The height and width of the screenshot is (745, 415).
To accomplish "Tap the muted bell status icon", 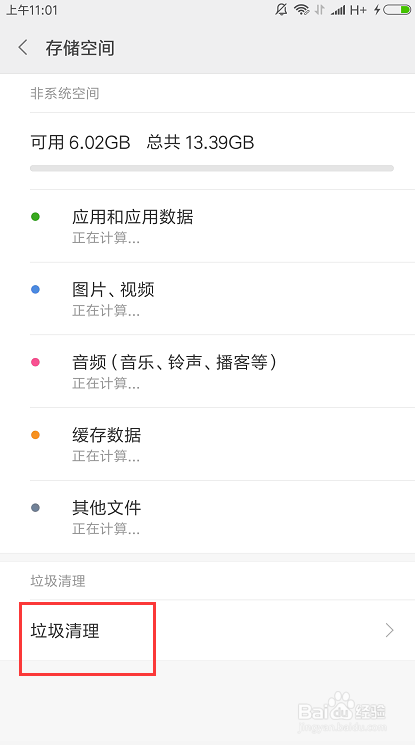I will tap(281, 10).
